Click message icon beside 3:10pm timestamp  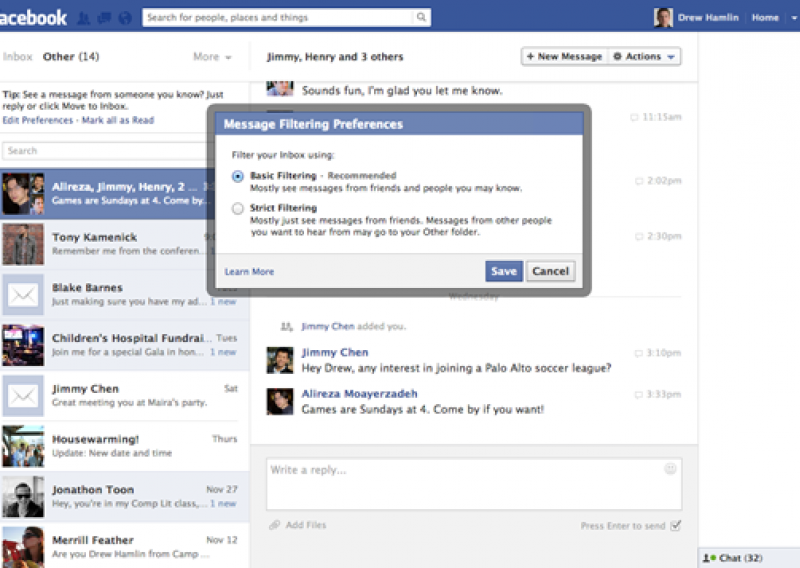point(638,353)
